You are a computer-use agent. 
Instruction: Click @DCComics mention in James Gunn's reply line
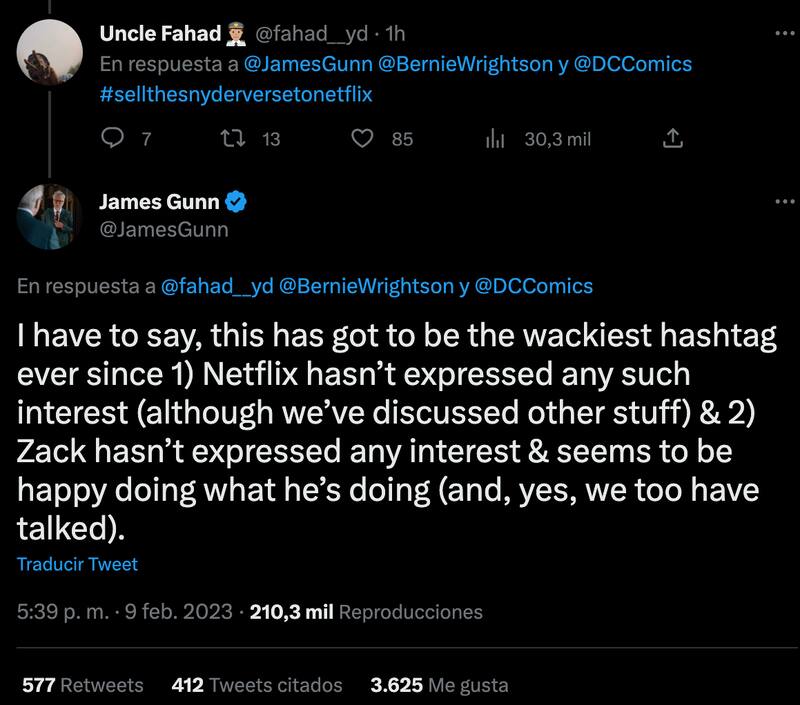pos(533,286)
